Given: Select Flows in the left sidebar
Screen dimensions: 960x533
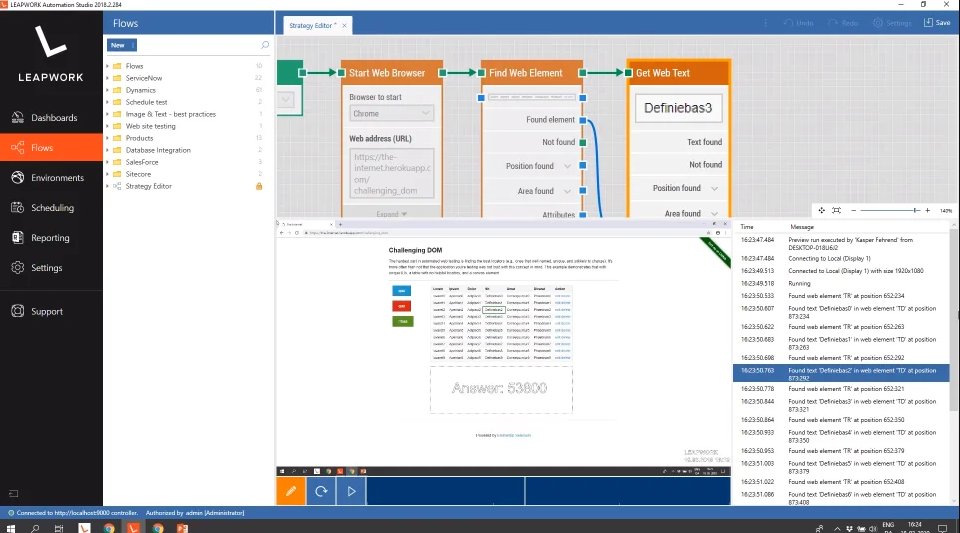Looking at the screenshot, I should click(51, 147).
